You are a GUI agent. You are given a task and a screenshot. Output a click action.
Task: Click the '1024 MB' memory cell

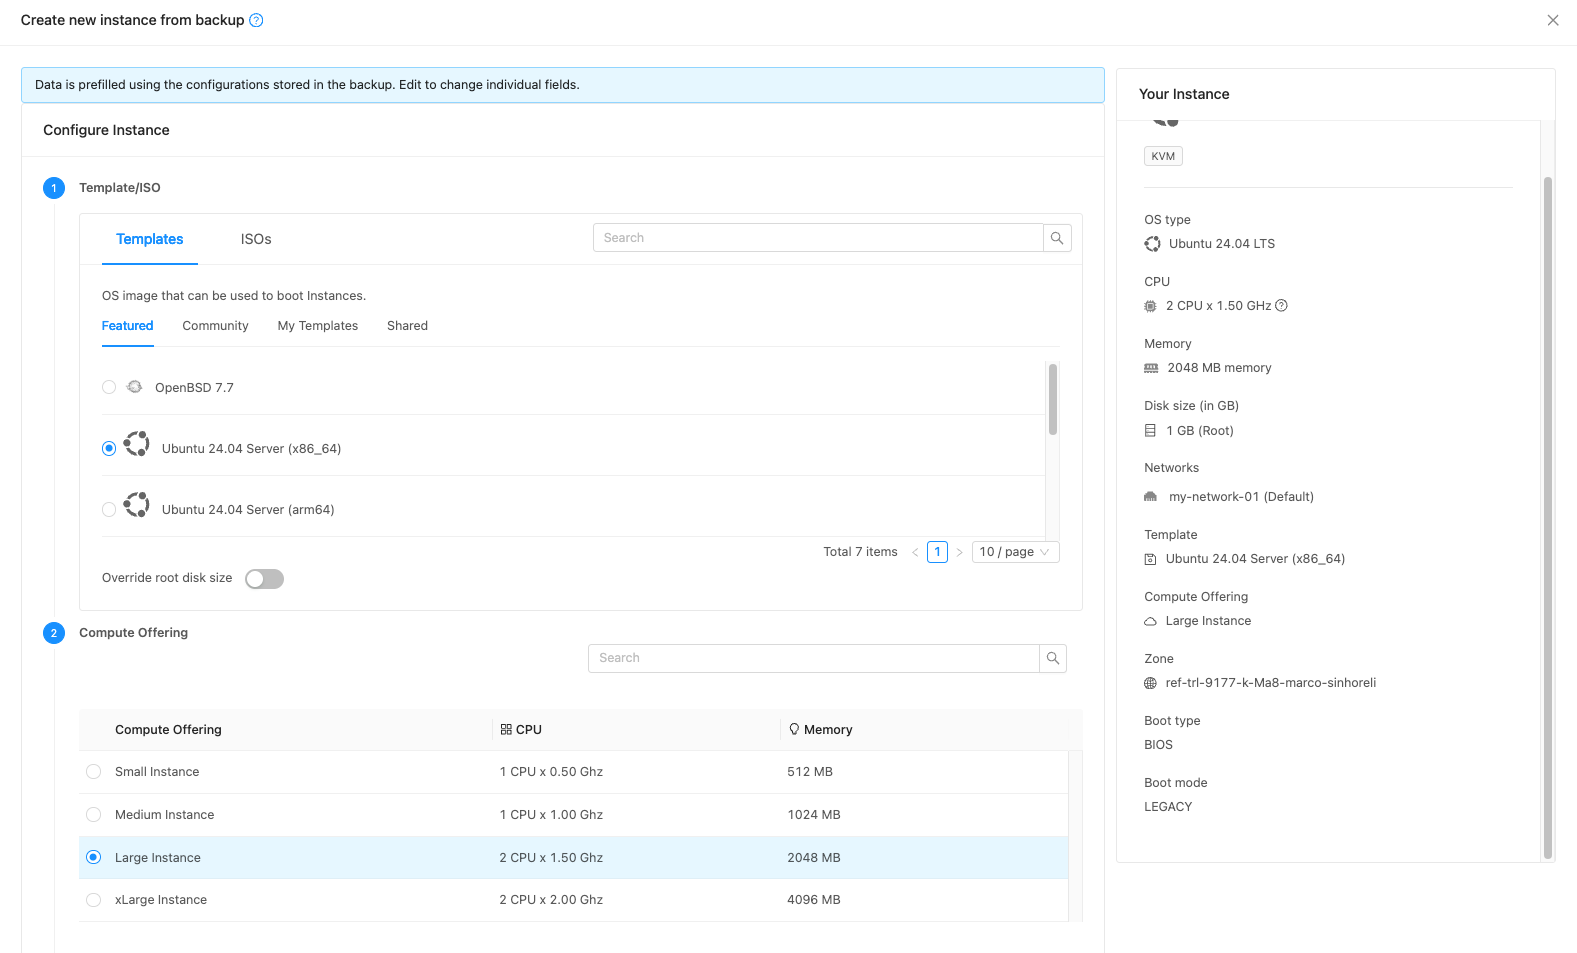(814, 815)
